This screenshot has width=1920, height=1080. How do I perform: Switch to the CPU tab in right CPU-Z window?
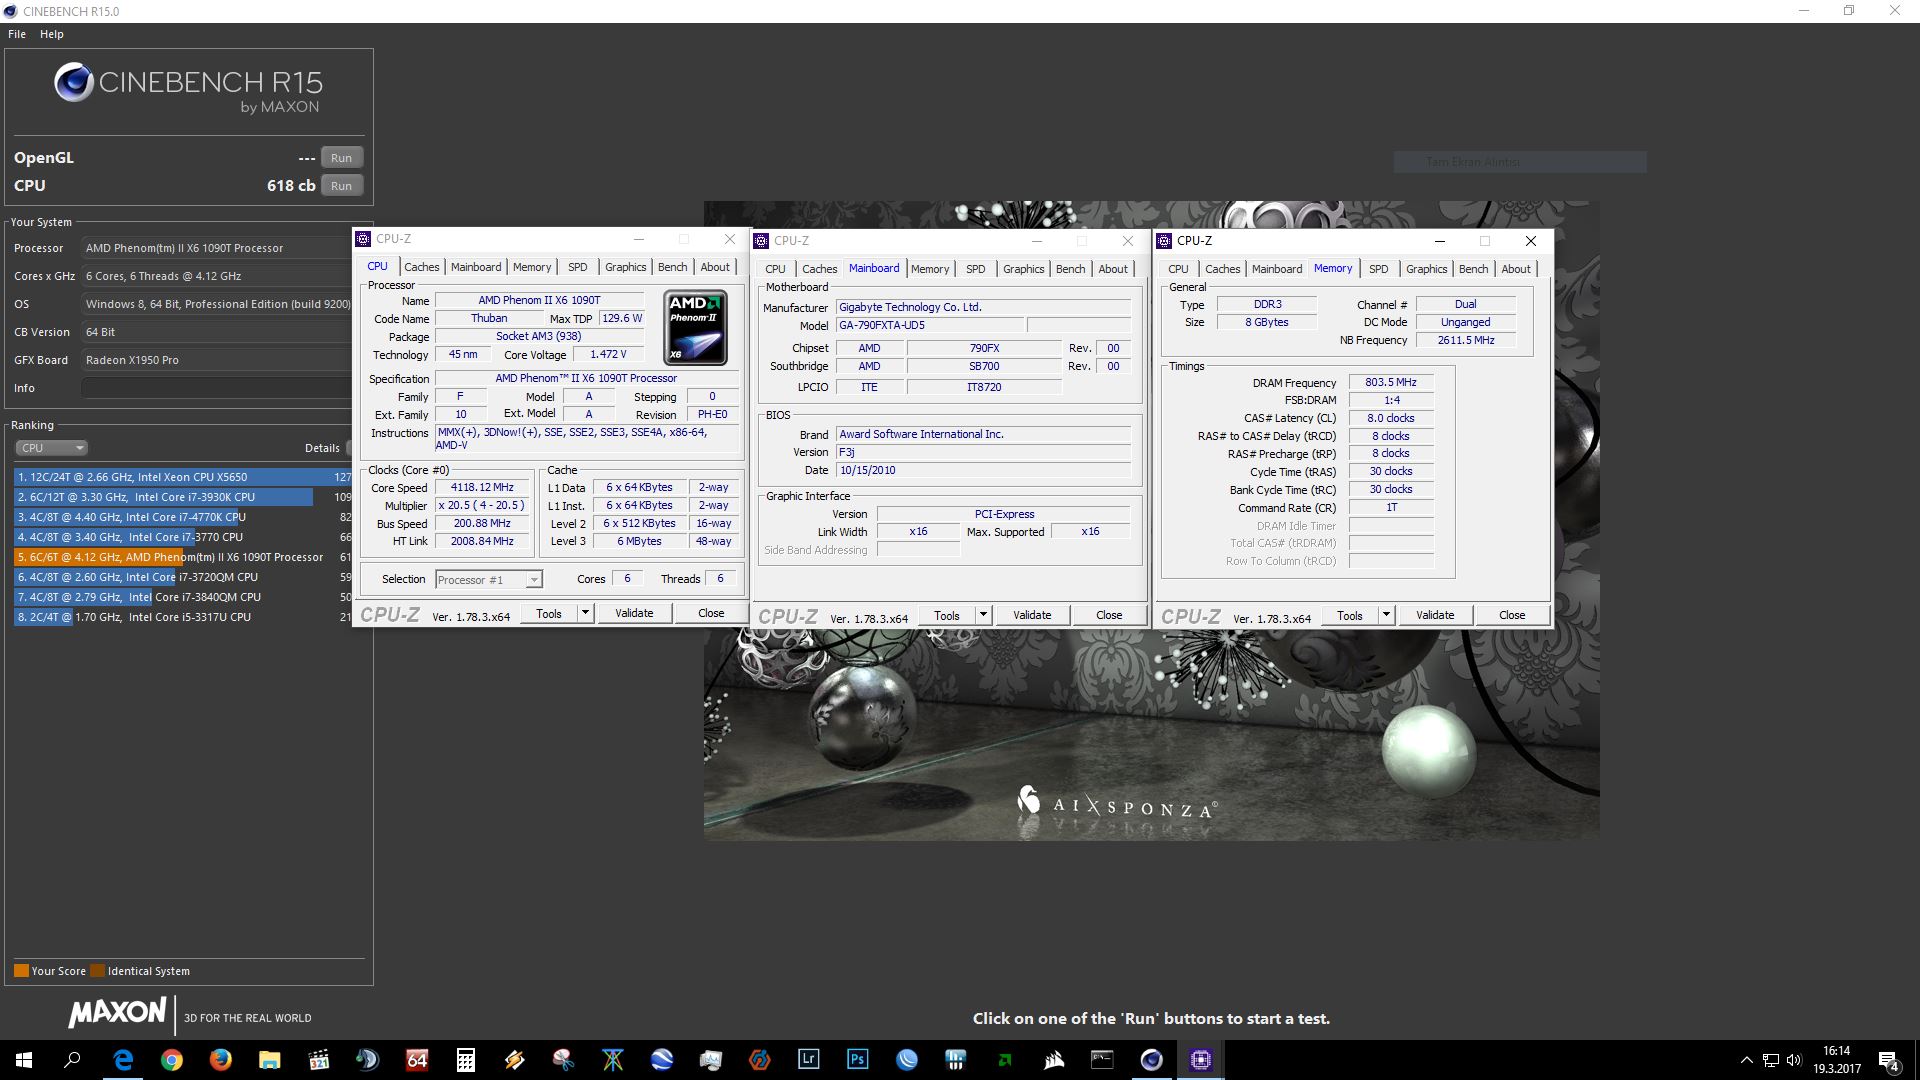click(x=1179, y=269)
